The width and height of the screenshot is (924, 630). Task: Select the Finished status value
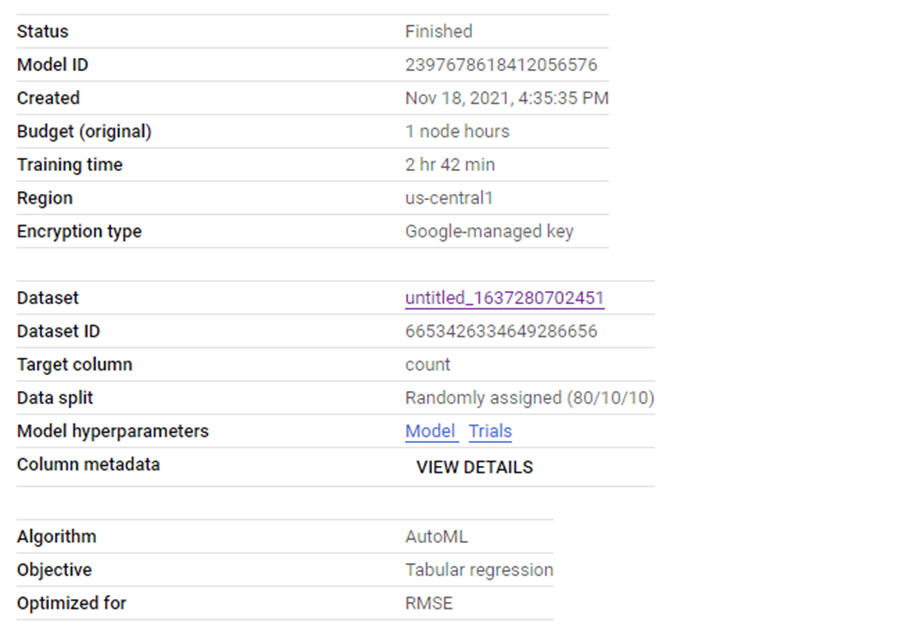pyautogui.click(x=438, y=32)
